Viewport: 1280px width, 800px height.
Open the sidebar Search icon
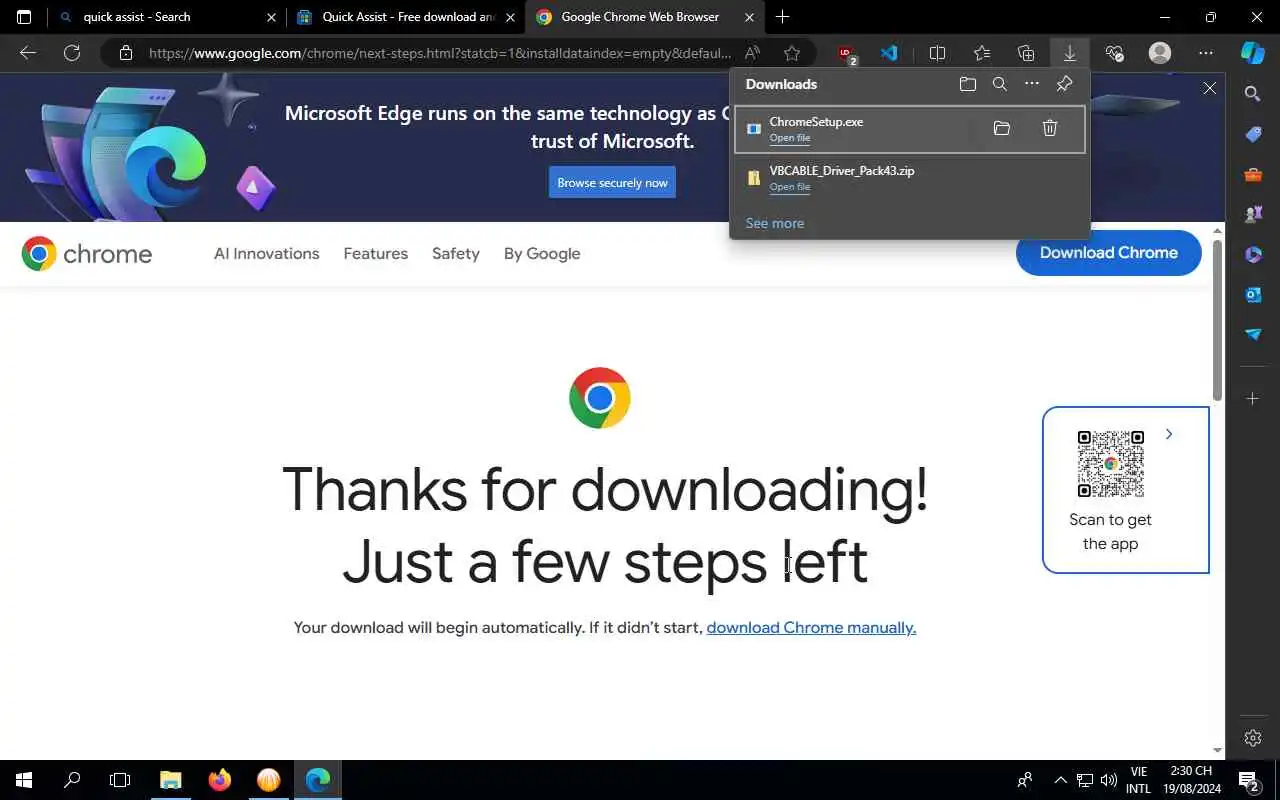(1252, 94)
